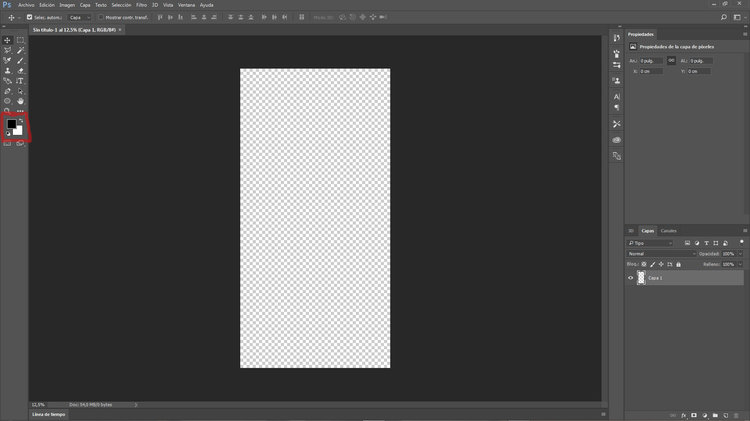Select the Brush tool
Image resolution: width=750 pixels, height=421 pixels.
[20, 61]
